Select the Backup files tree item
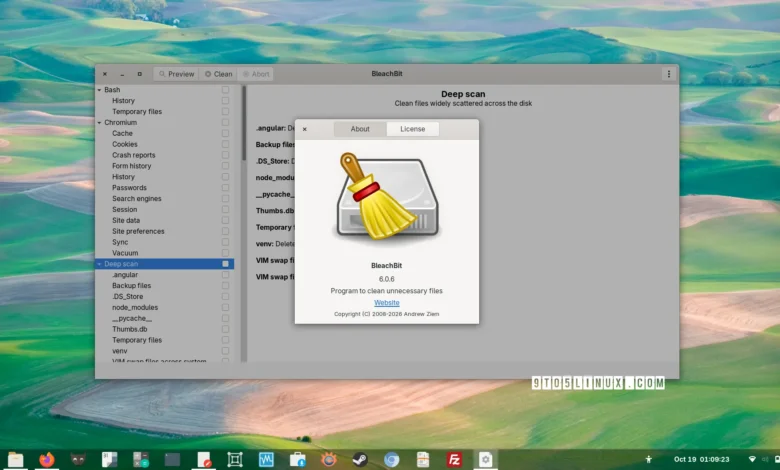This screenshot has width=780, height=470. [131, 285]
